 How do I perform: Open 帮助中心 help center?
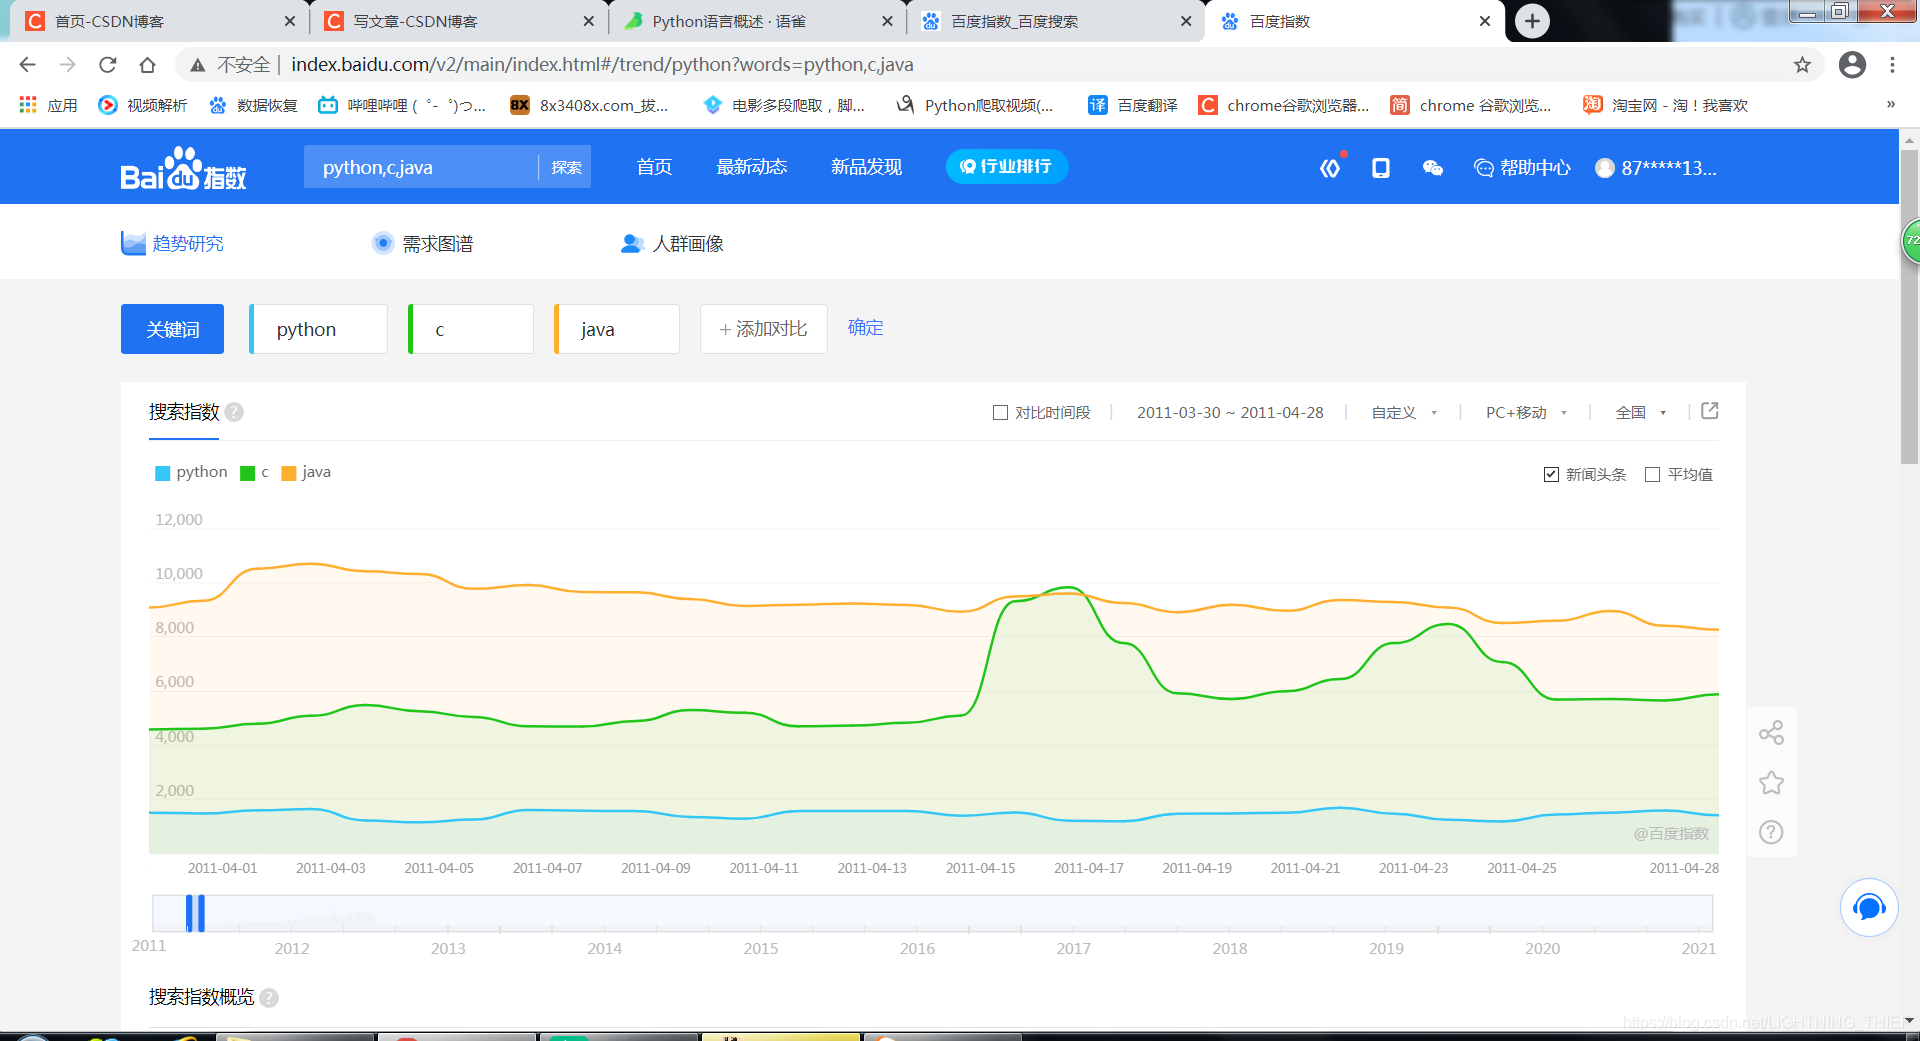coord(1522,168)
